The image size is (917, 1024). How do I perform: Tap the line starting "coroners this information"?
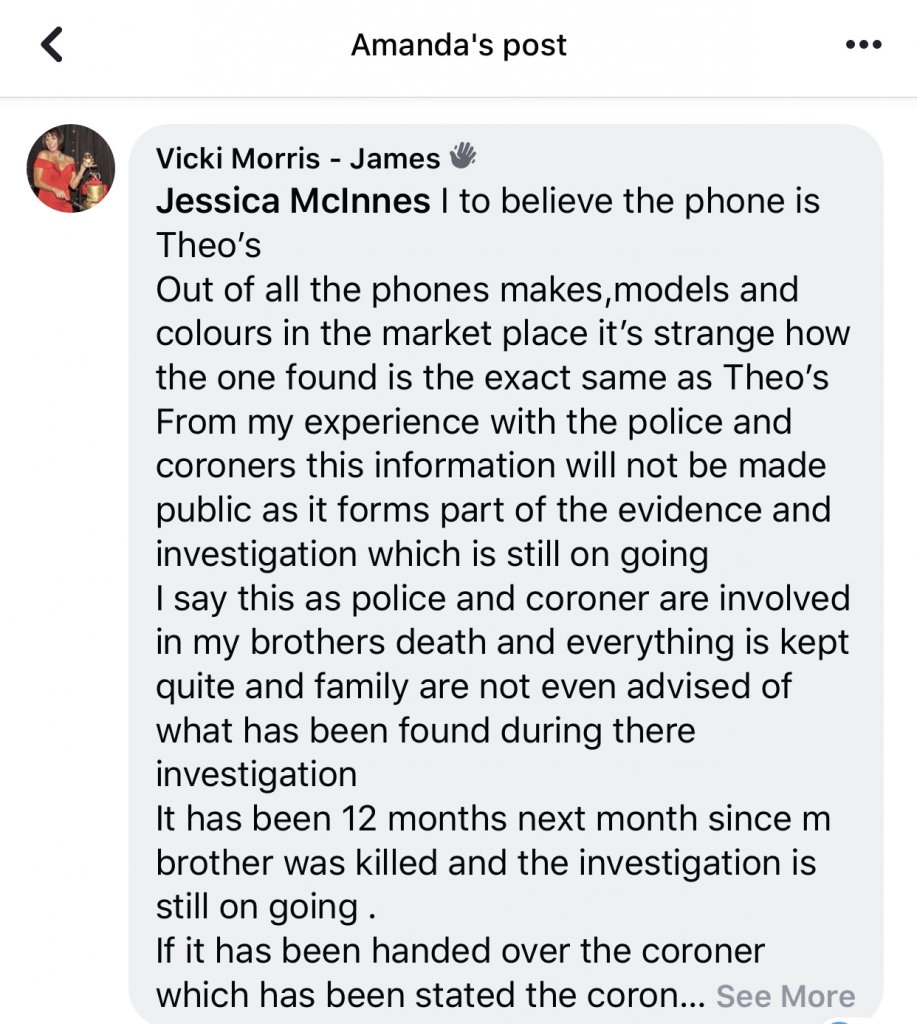click(489, 465)
